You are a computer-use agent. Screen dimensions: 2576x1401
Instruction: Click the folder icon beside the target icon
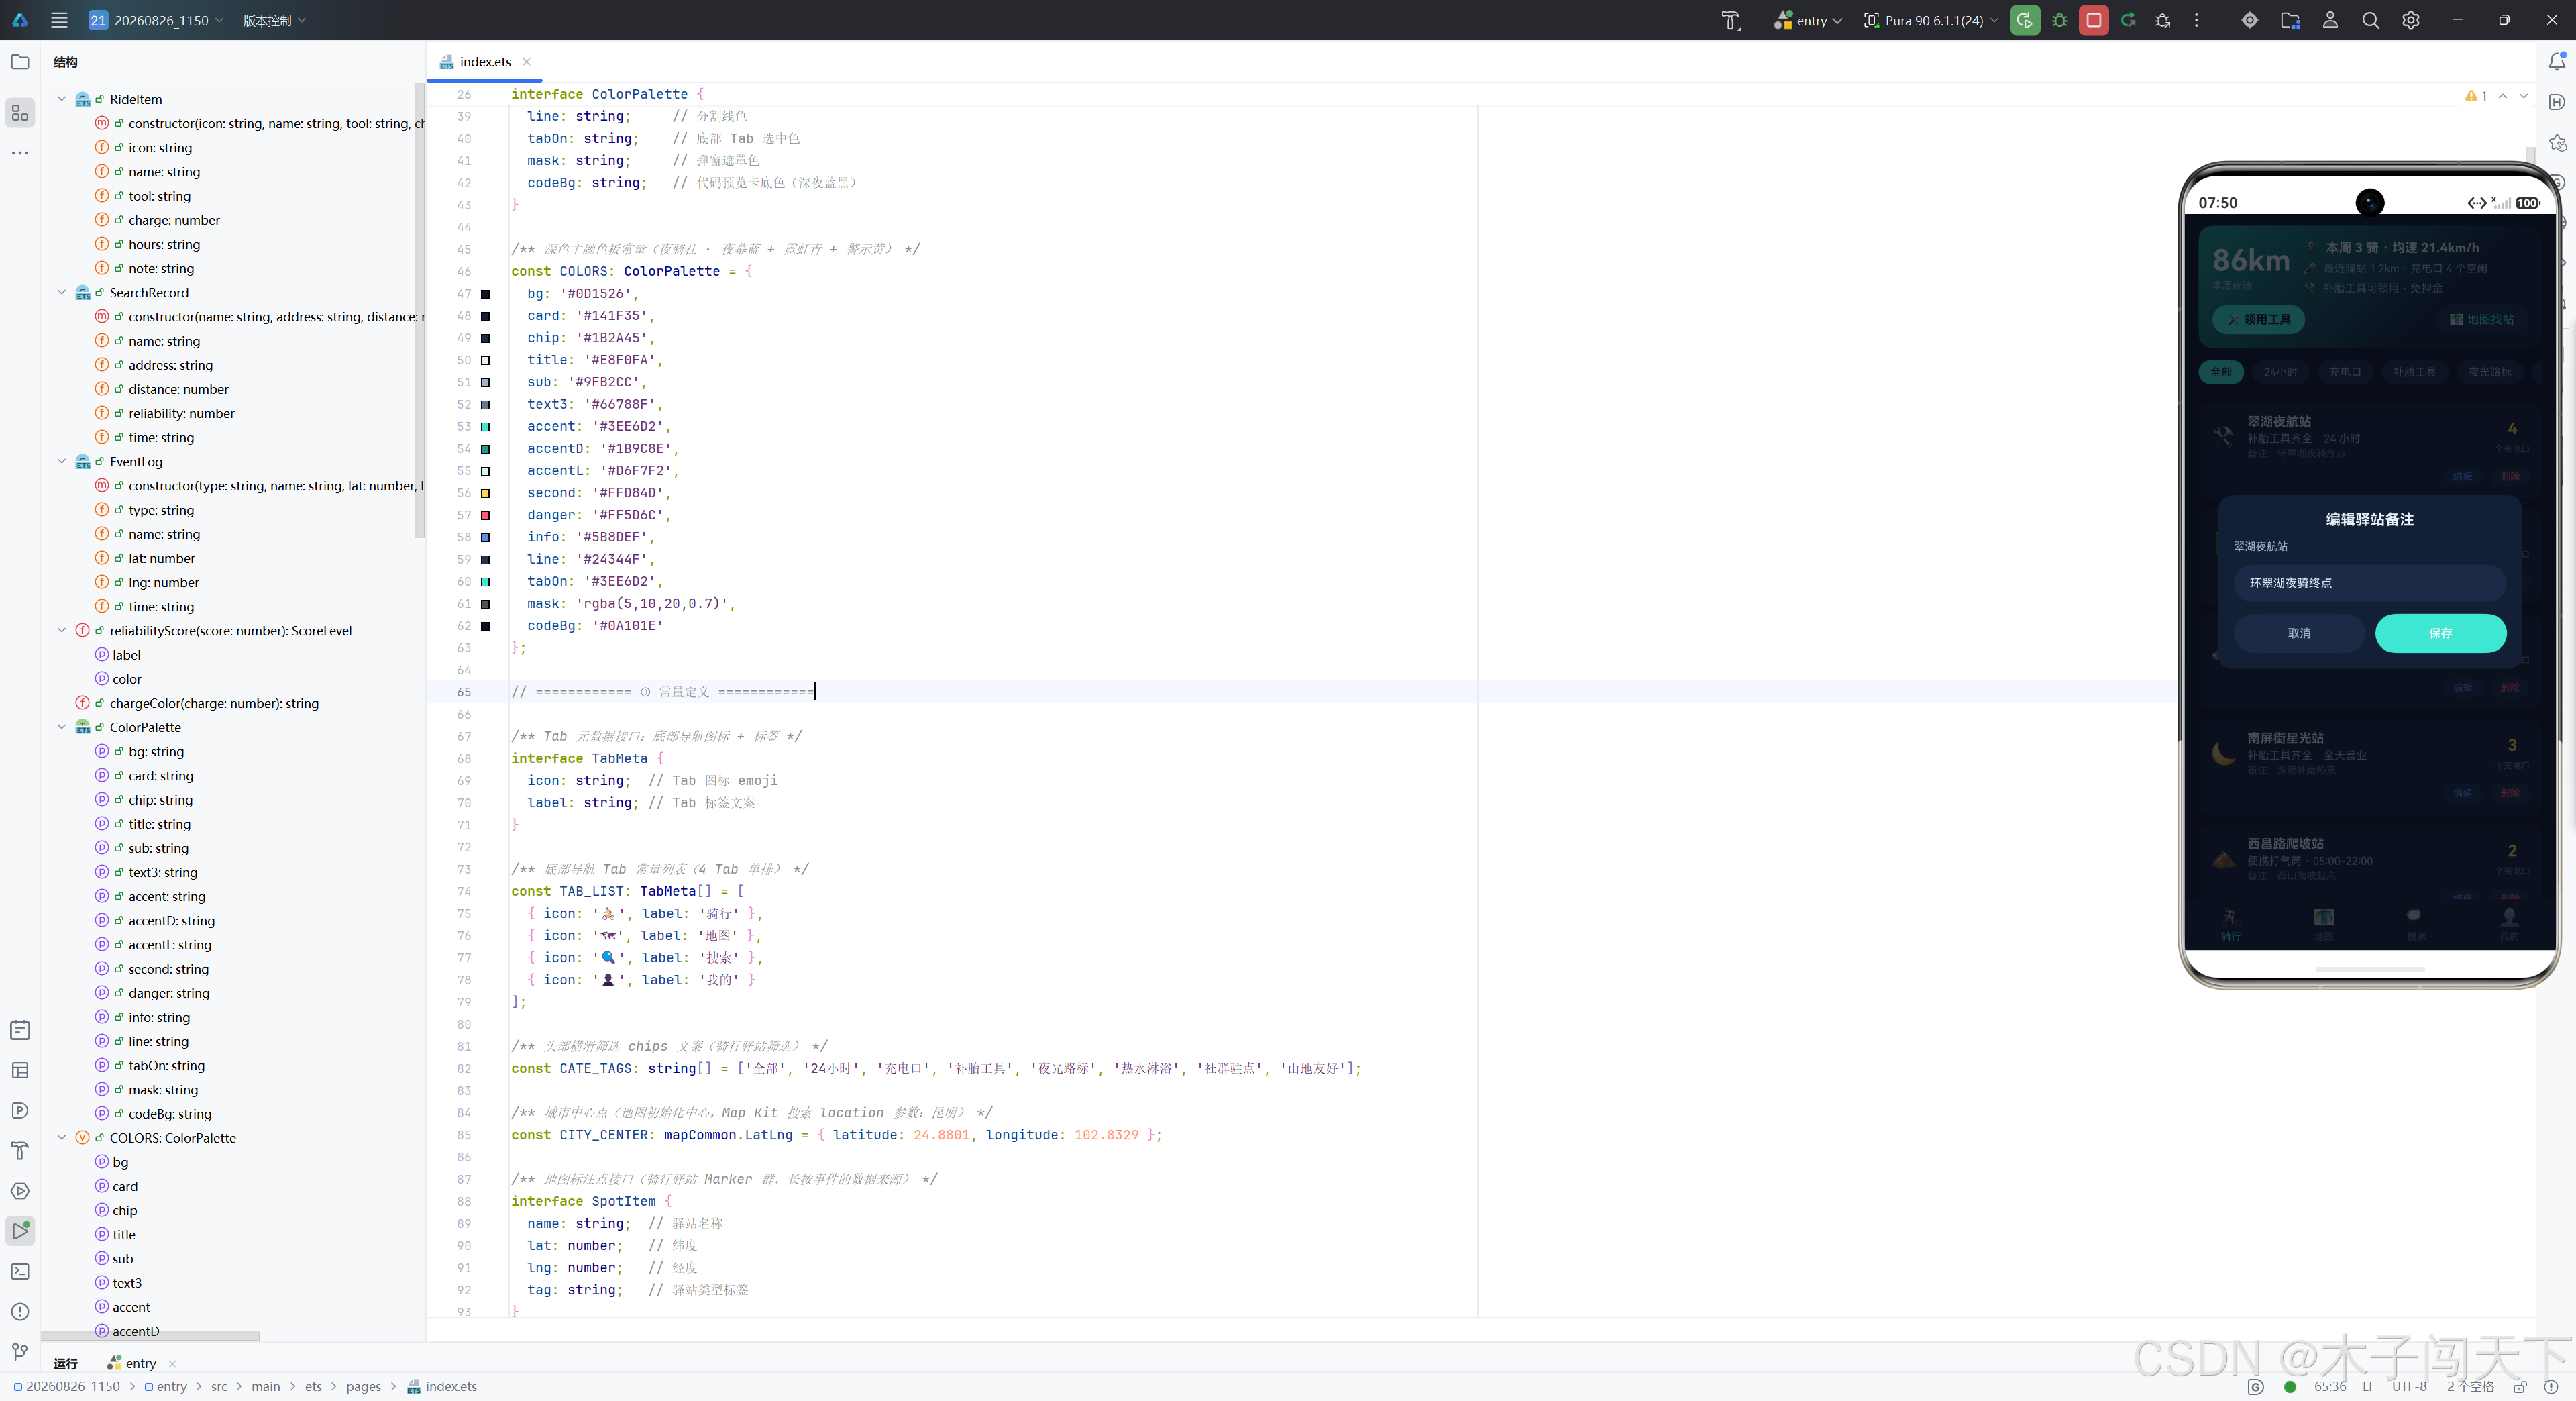click(2290, 20)
